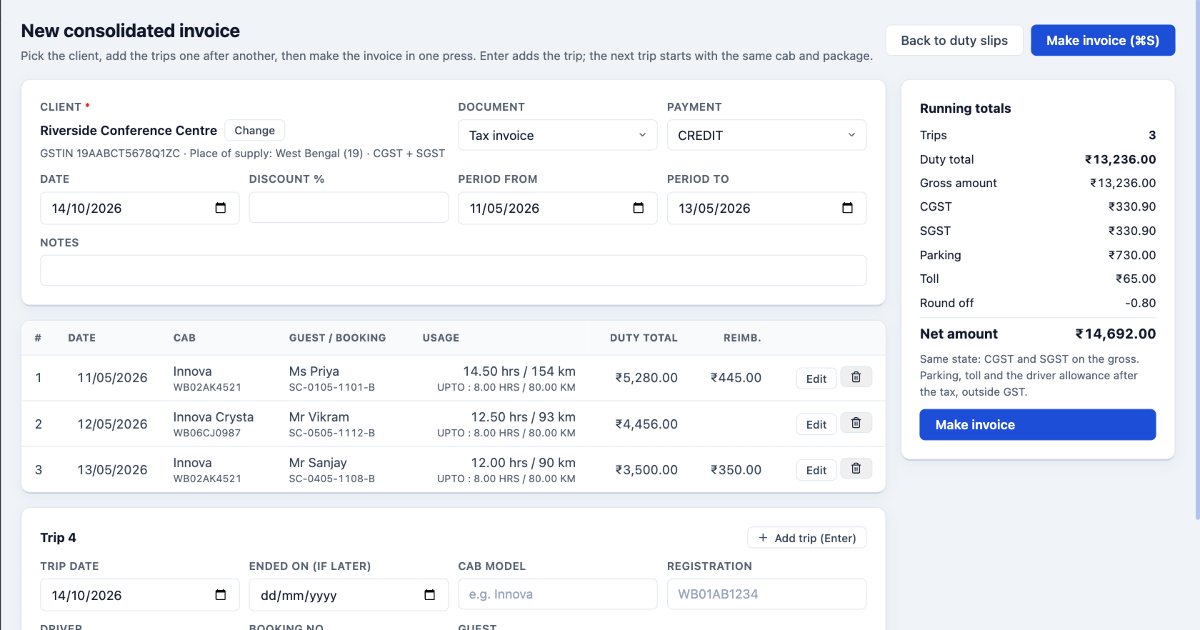Viewport: 1200px width, 630px height.
Task: Open calendar picker on Trip Date field
Action: click(221, 594)
